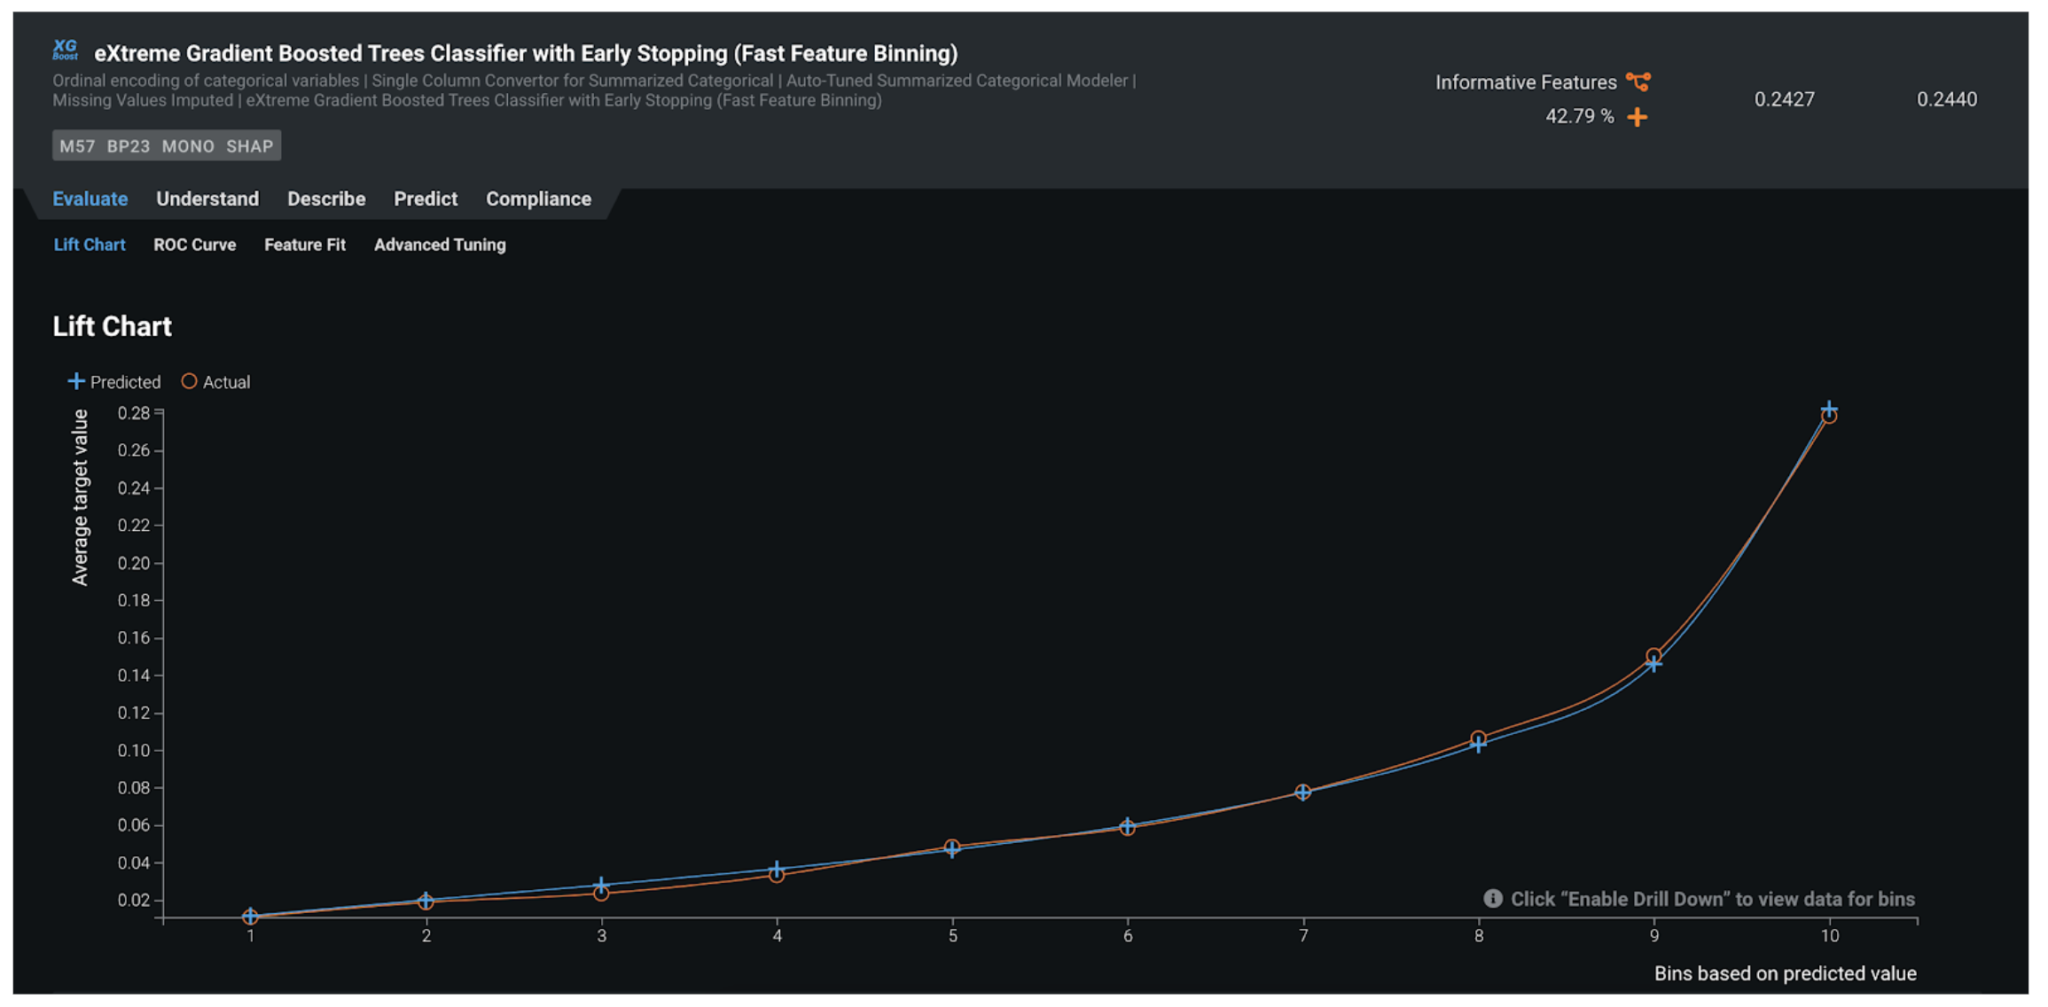This screenshot has height=1007, width=2048.
Task: Click the MONO badge
Action: (x=188, y=146)
